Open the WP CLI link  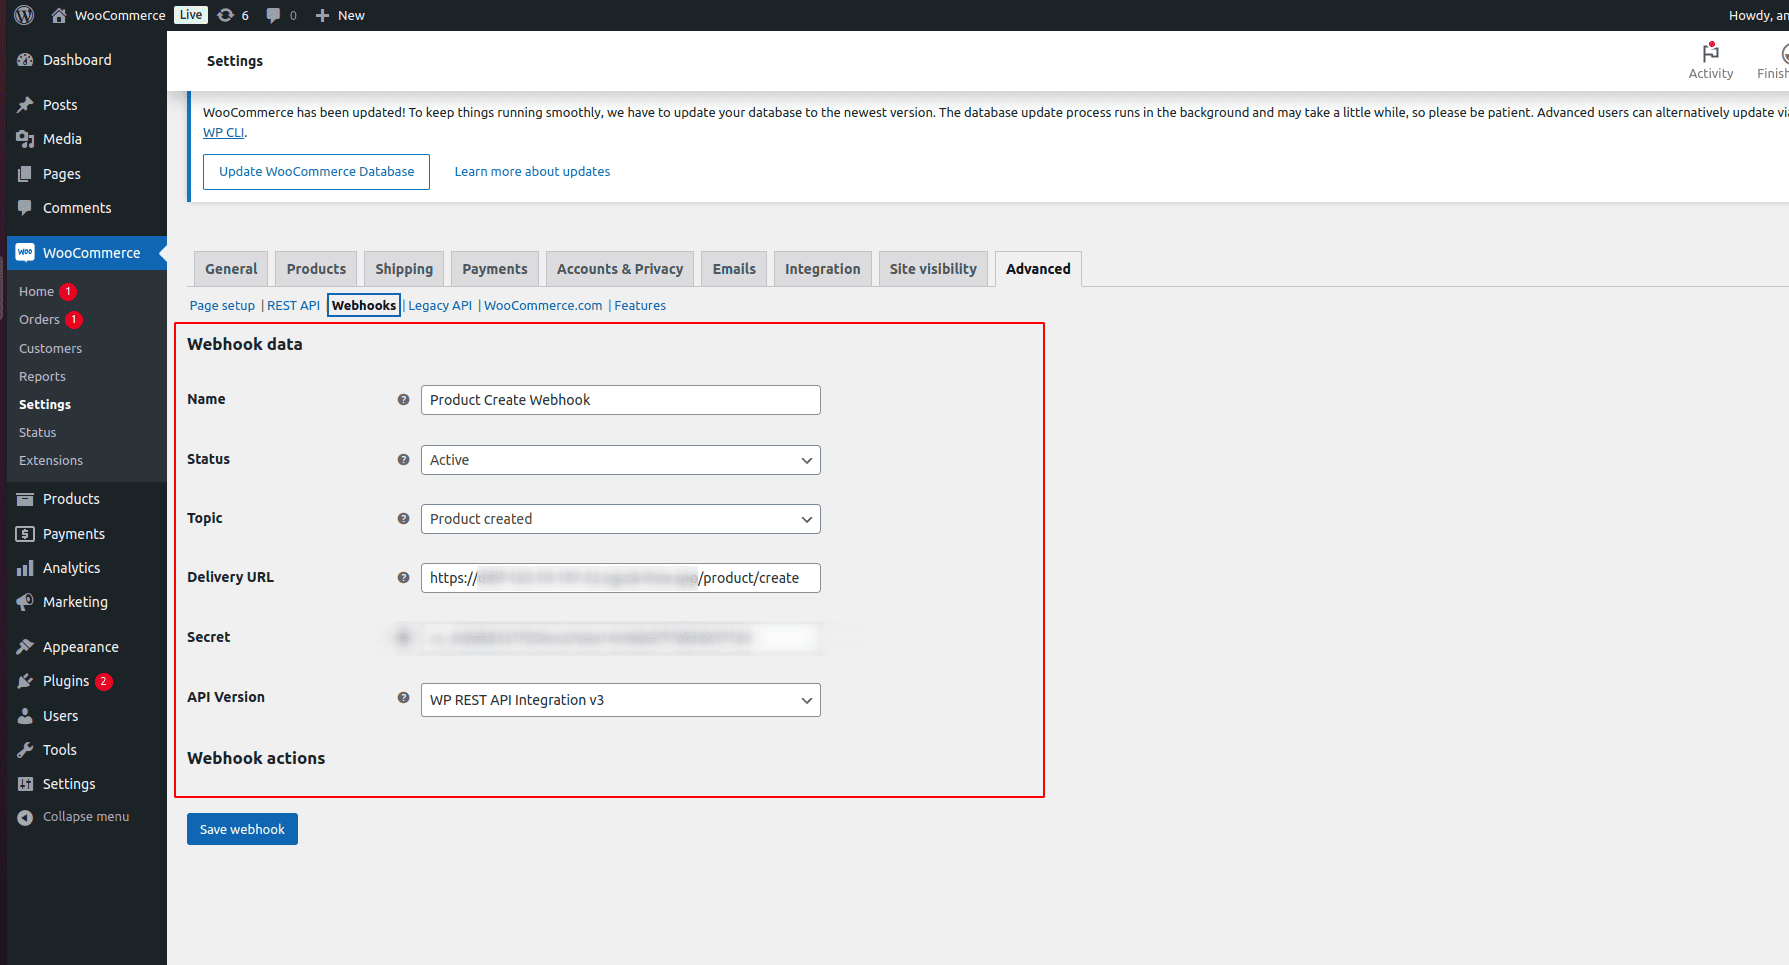coord(224,132)
